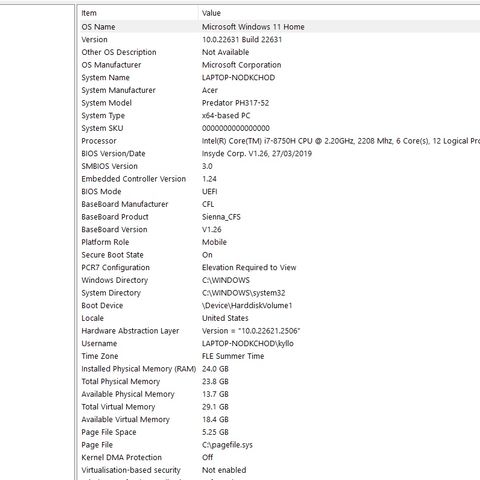Select the Version row
Image resolution: width=480 pixels, height=480 pixels.
click(x=279, y=39)
